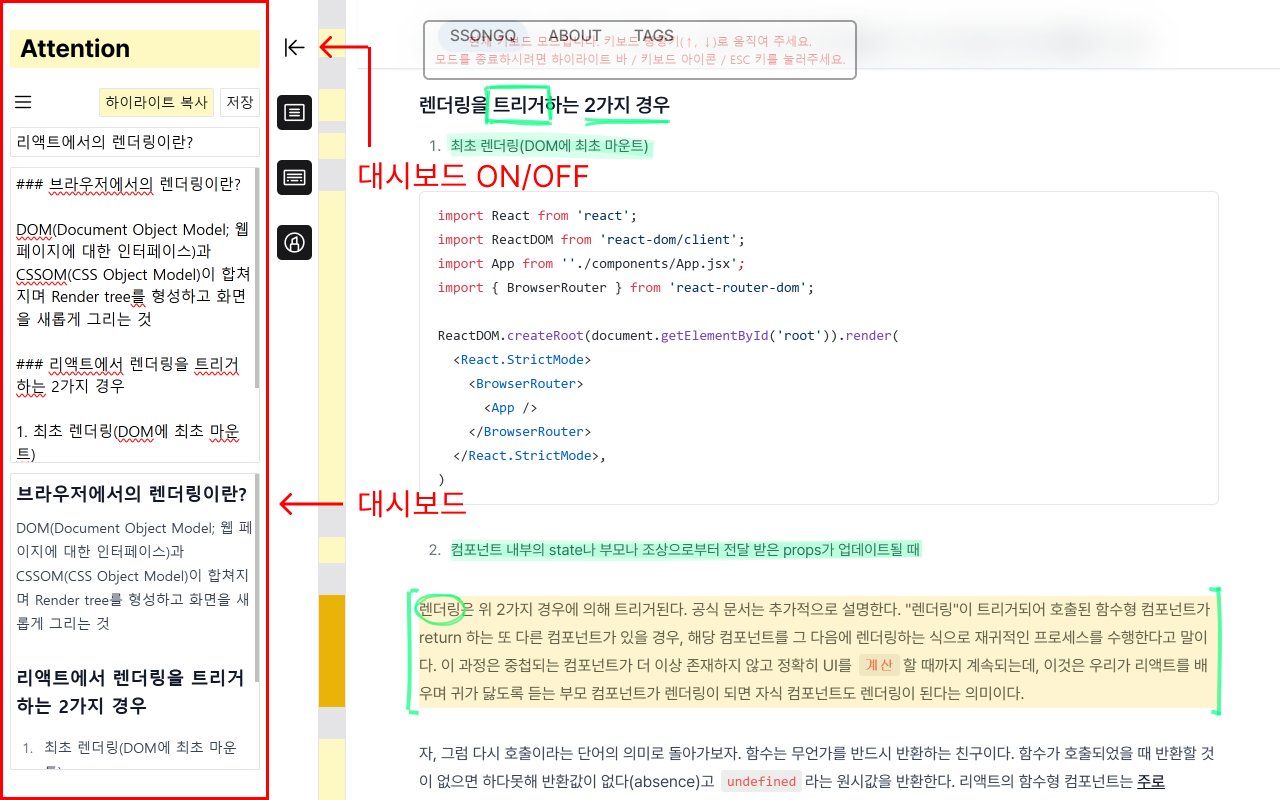1280x800 pixels.
Task: Click the 하이라이트 복사 button
Action: point(156,102)
